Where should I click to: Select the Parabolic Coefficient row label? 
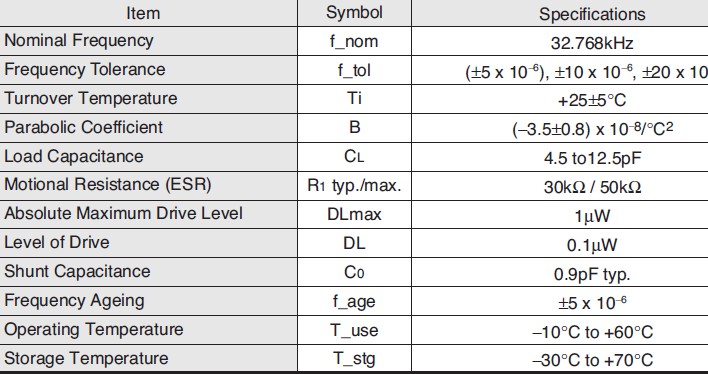tap(84, 127)
